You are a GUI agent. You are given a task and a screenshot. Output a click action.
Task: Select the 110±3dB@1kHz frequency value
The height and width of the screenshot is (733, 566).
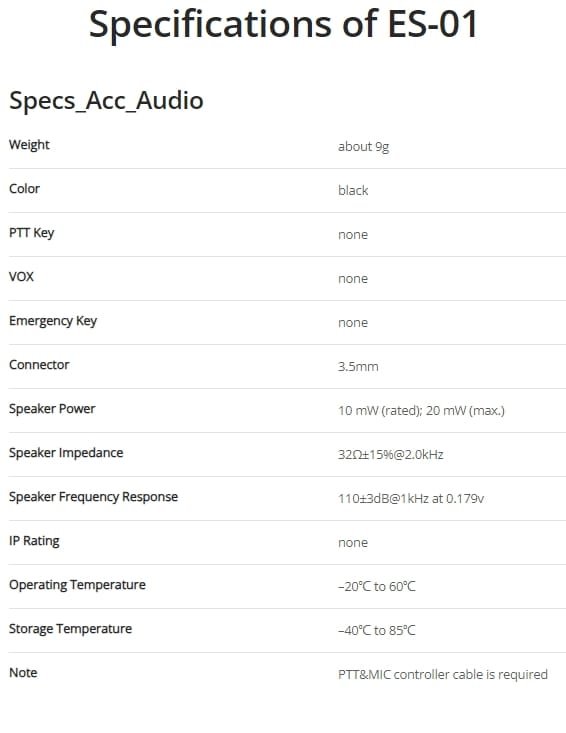point(410,498)
